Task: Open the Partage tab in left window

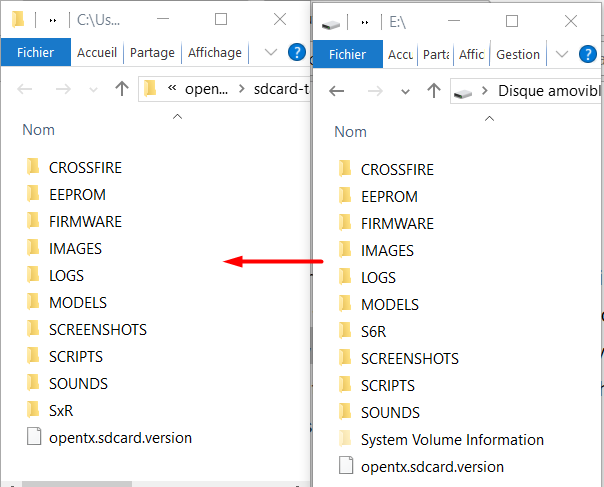Action: [x=152, y=53]
